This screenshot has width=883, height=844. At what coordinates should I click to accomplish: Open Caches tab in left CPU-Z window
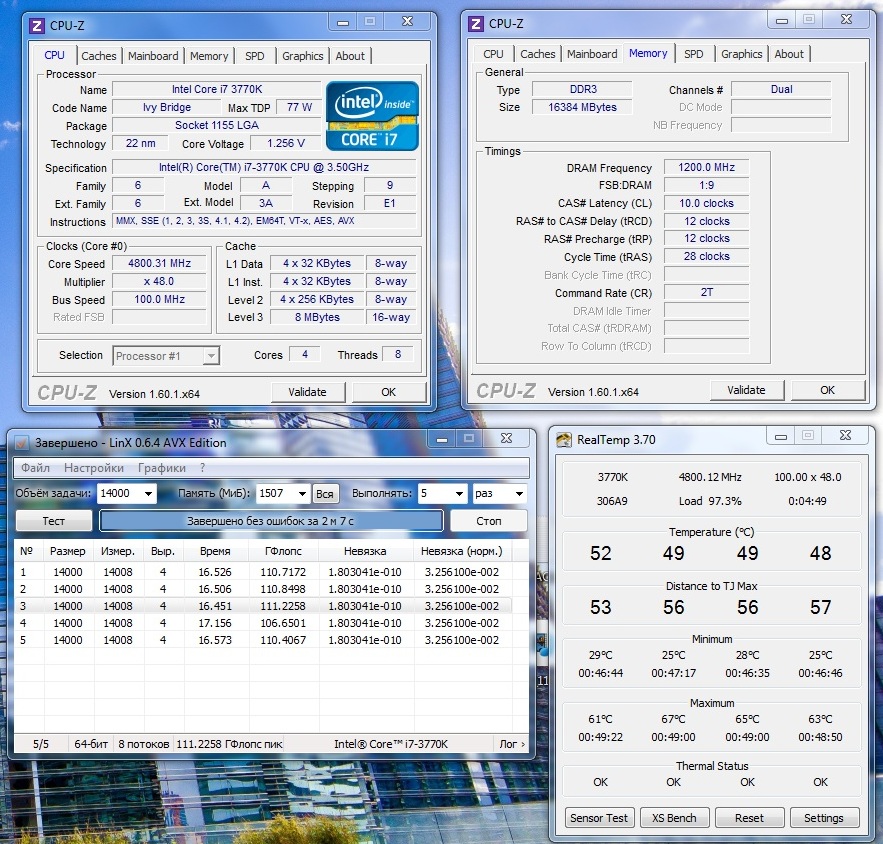pos(99,56)
